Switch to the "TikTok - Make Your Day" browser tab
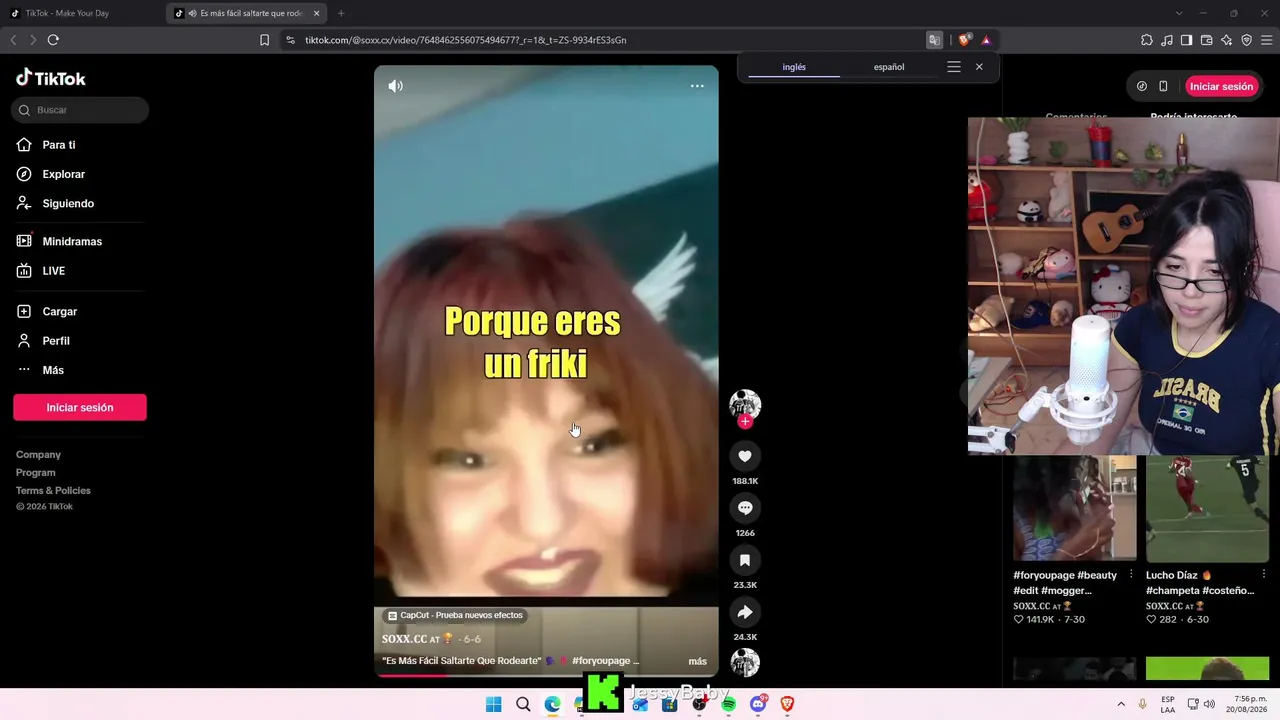This screenshot has height=720, width=1280. click(82, 13)
